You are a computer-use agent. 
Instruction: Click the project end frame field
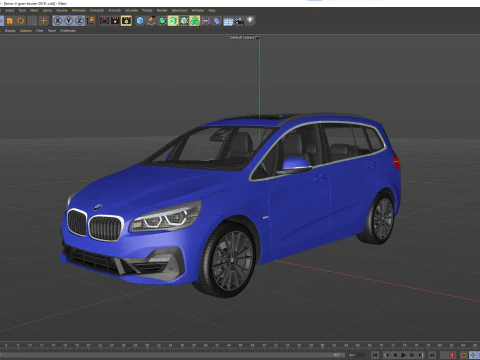[x=356, y=355]
